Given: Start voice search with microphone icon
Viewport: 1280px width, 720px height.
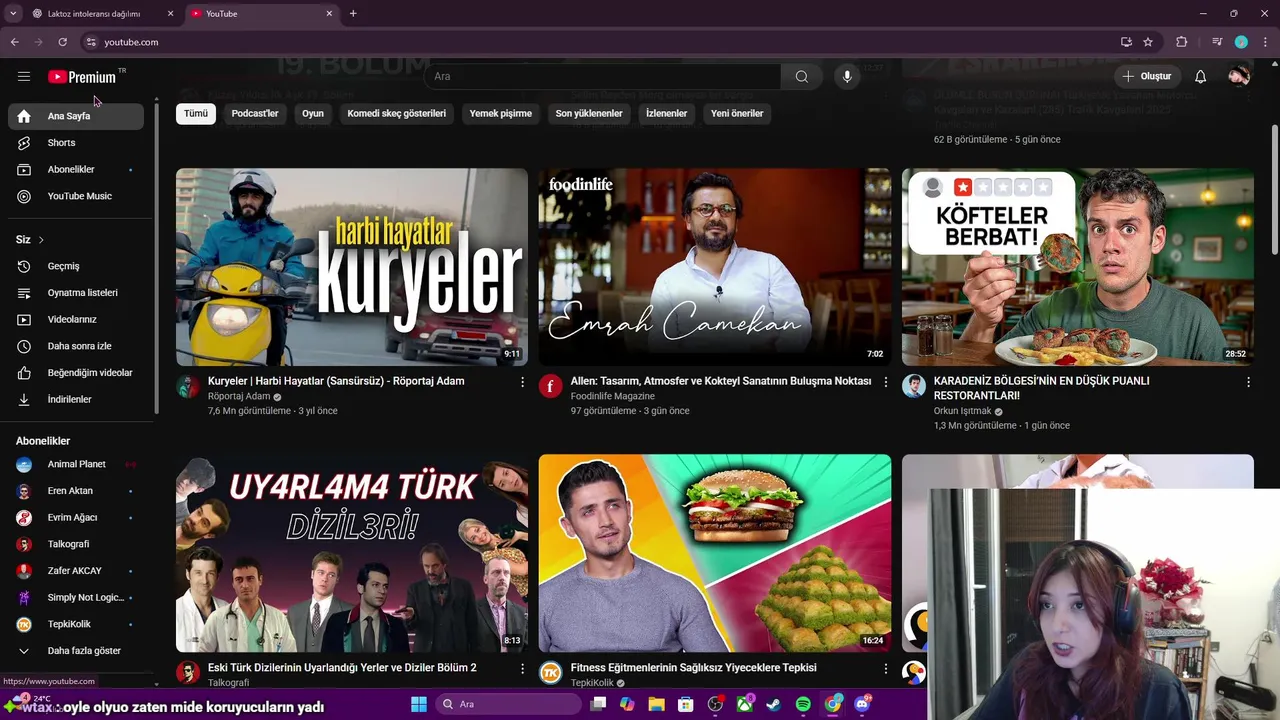Looking at the screenshot, I should pyautogui.click(x=847, y=76).
